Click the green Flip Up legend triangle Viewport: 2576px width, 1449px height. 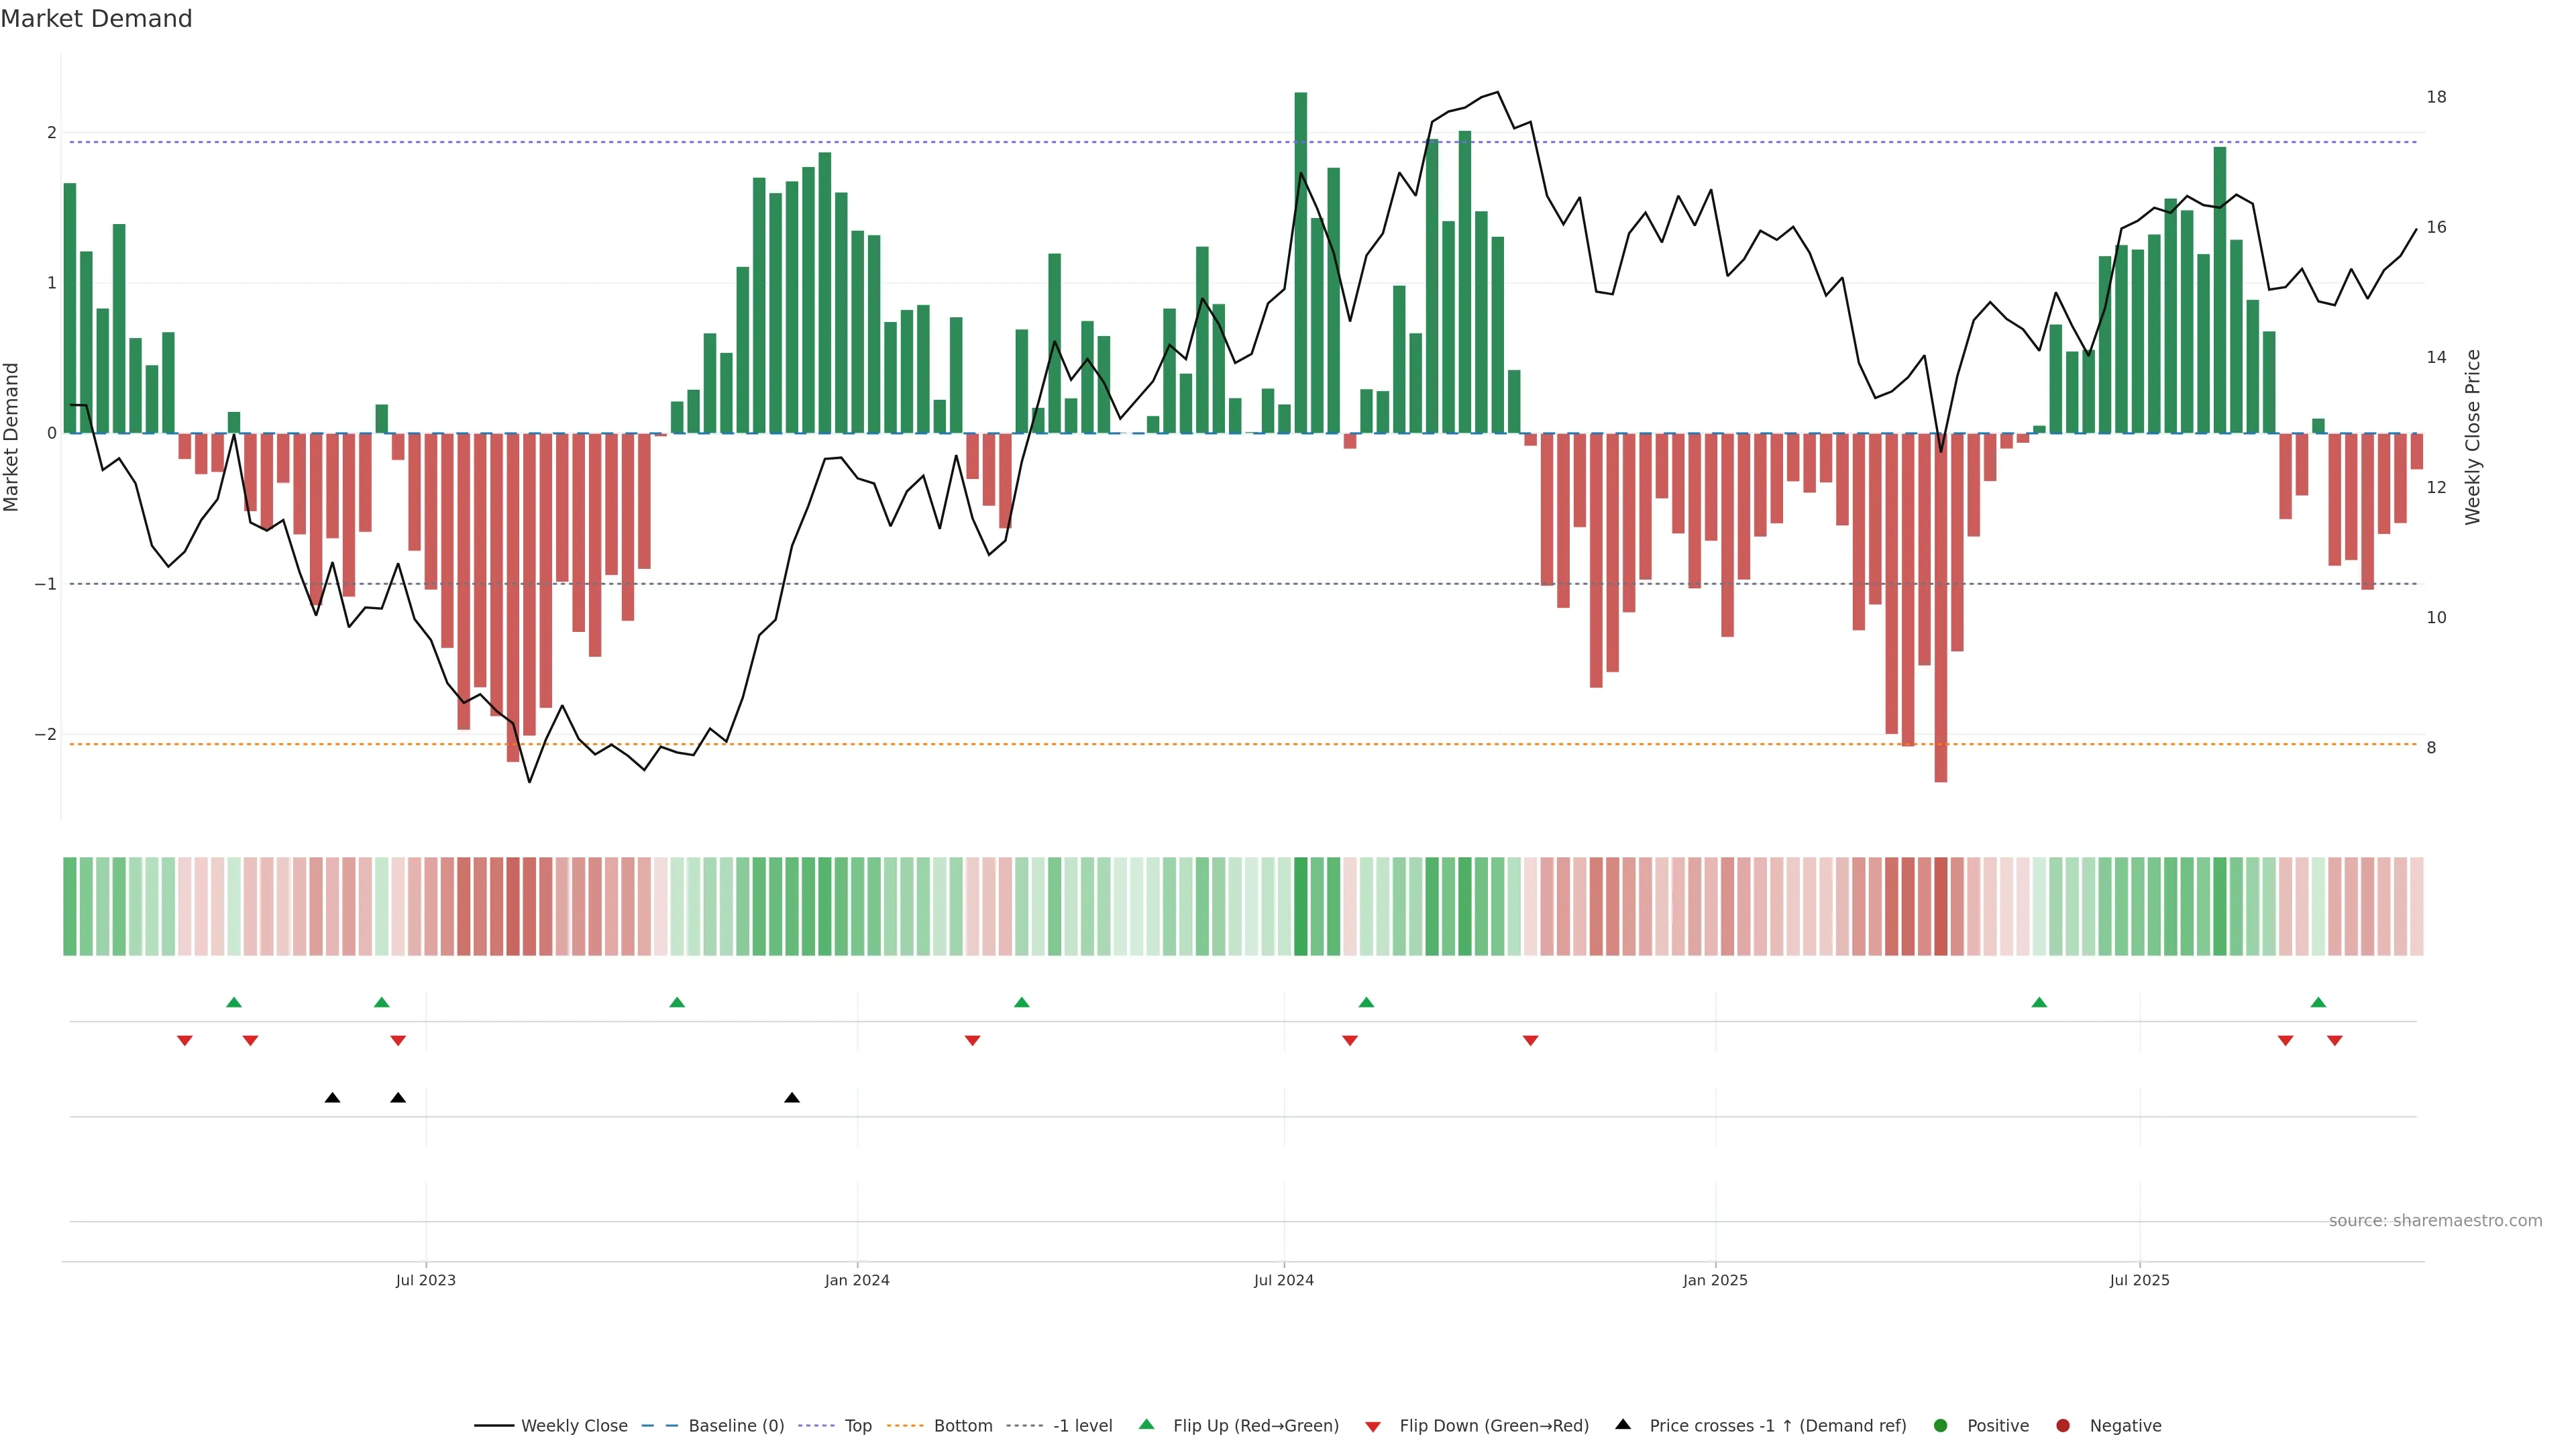pyautogui.click(x=1146, y=1425)
